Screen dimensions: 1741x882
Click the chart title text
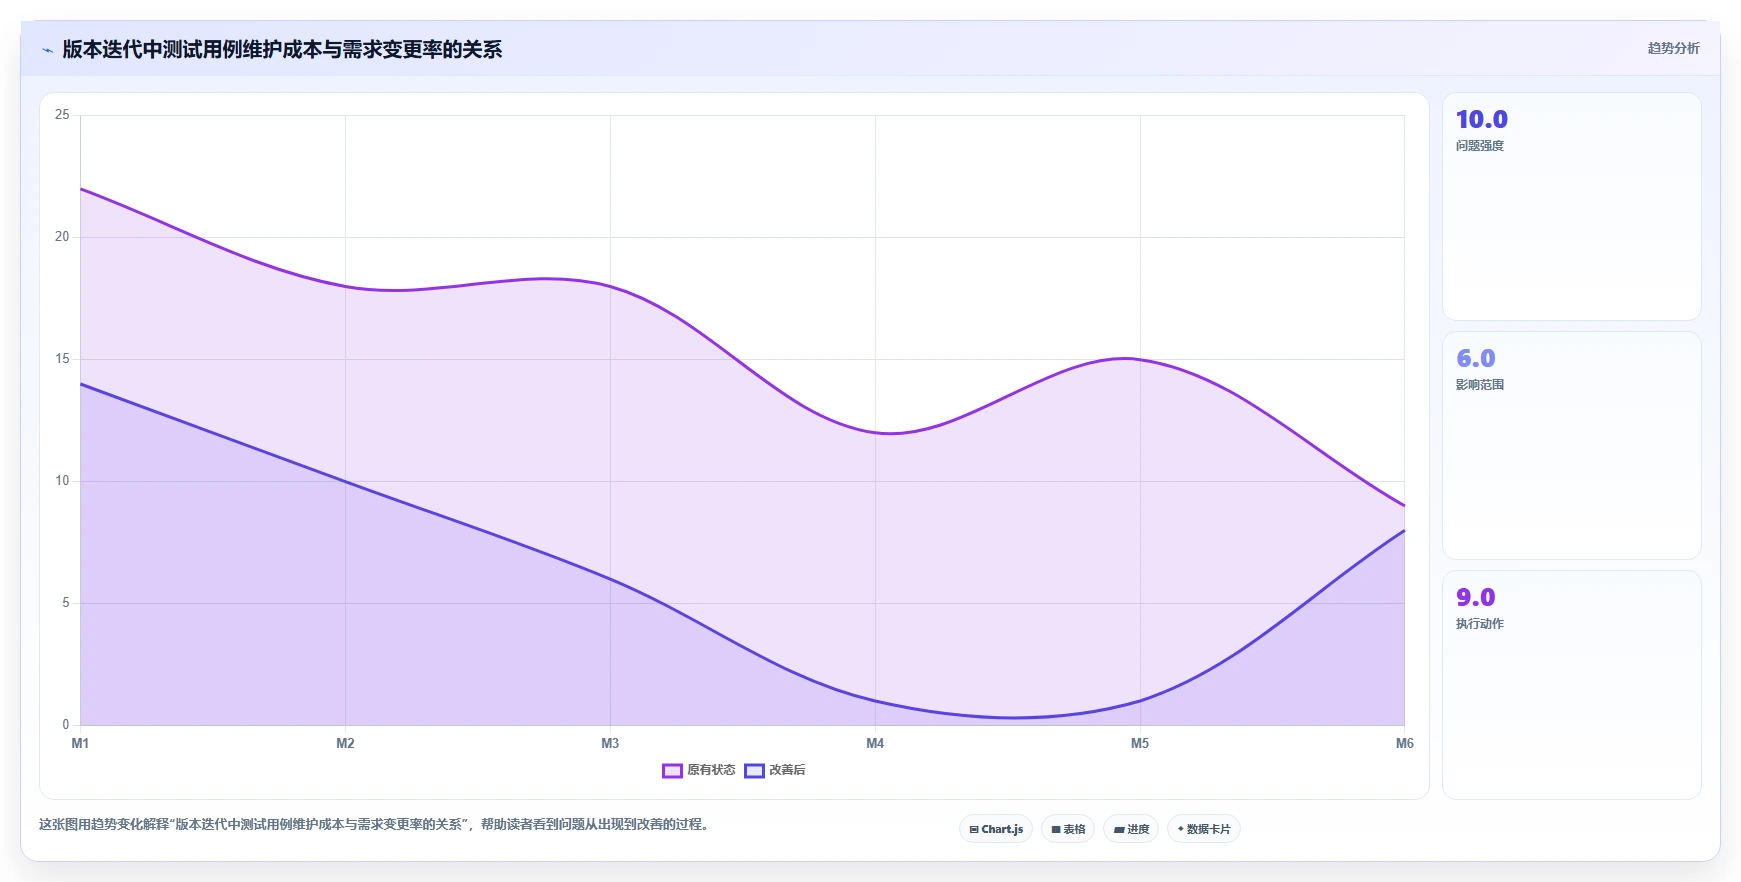tap(282, 49)
